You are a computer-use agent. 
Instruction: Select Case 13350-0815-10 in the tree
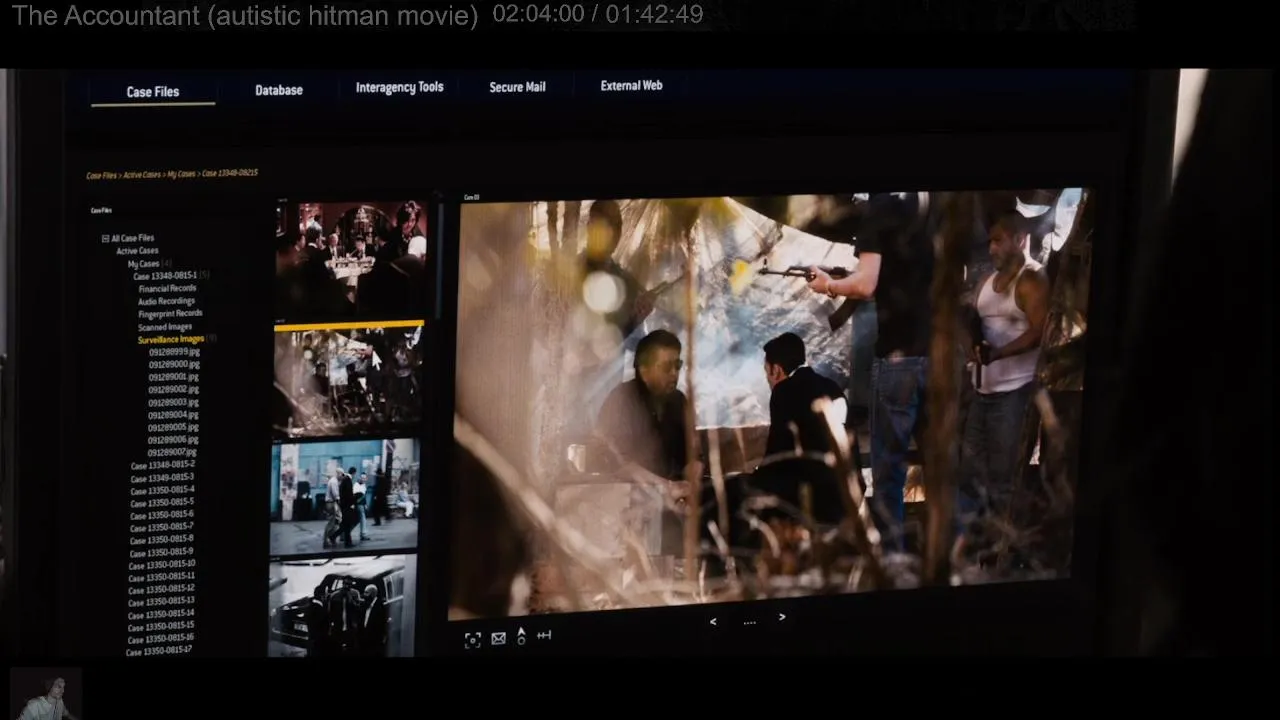pos(162,564)
